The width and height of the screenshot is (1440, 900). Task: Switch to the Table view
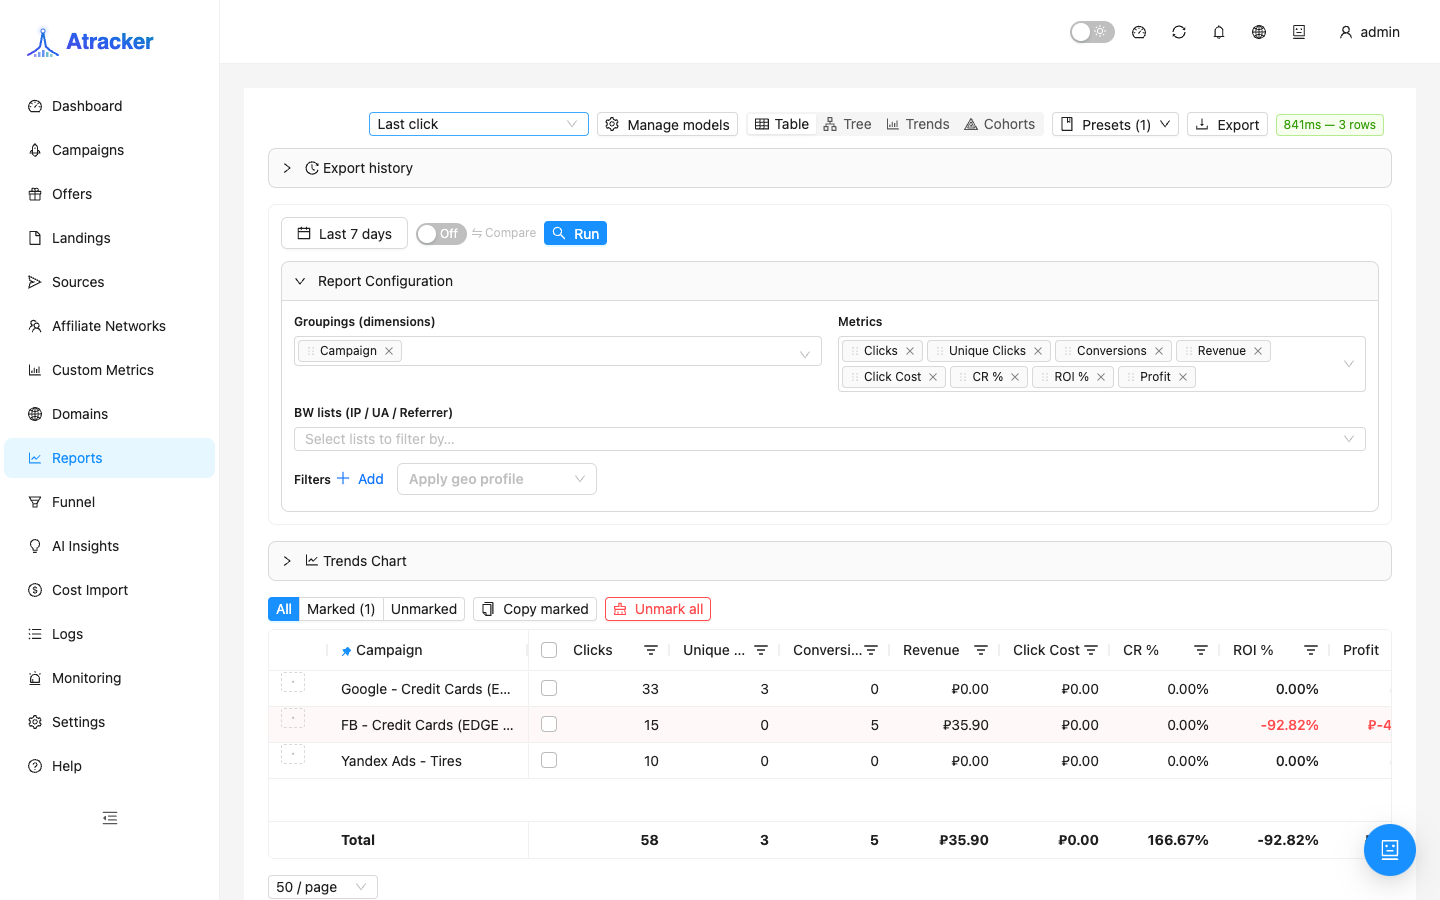click(x=782, y=124)
